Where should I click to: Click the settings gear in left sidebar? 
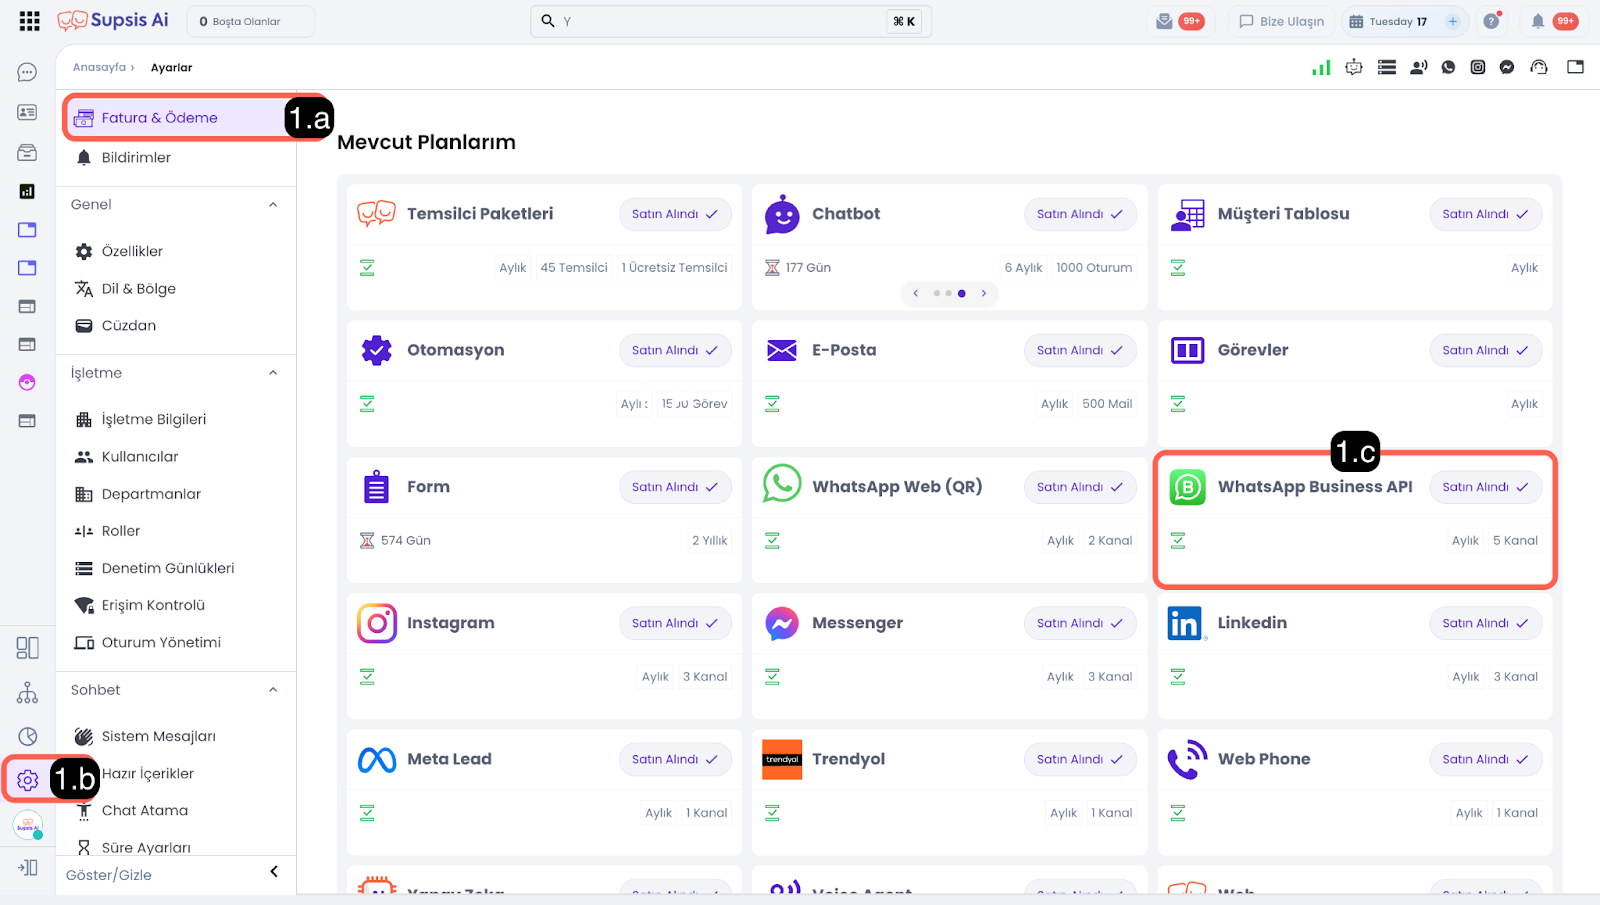28,780
